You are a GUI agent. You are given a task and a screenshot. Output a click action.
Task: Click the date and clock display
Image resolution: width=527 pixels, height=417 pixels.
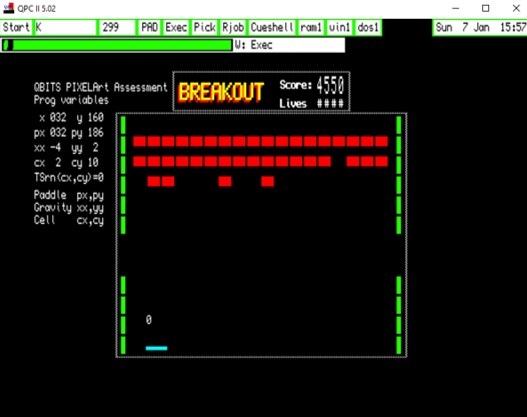click(x=480, y=27)
